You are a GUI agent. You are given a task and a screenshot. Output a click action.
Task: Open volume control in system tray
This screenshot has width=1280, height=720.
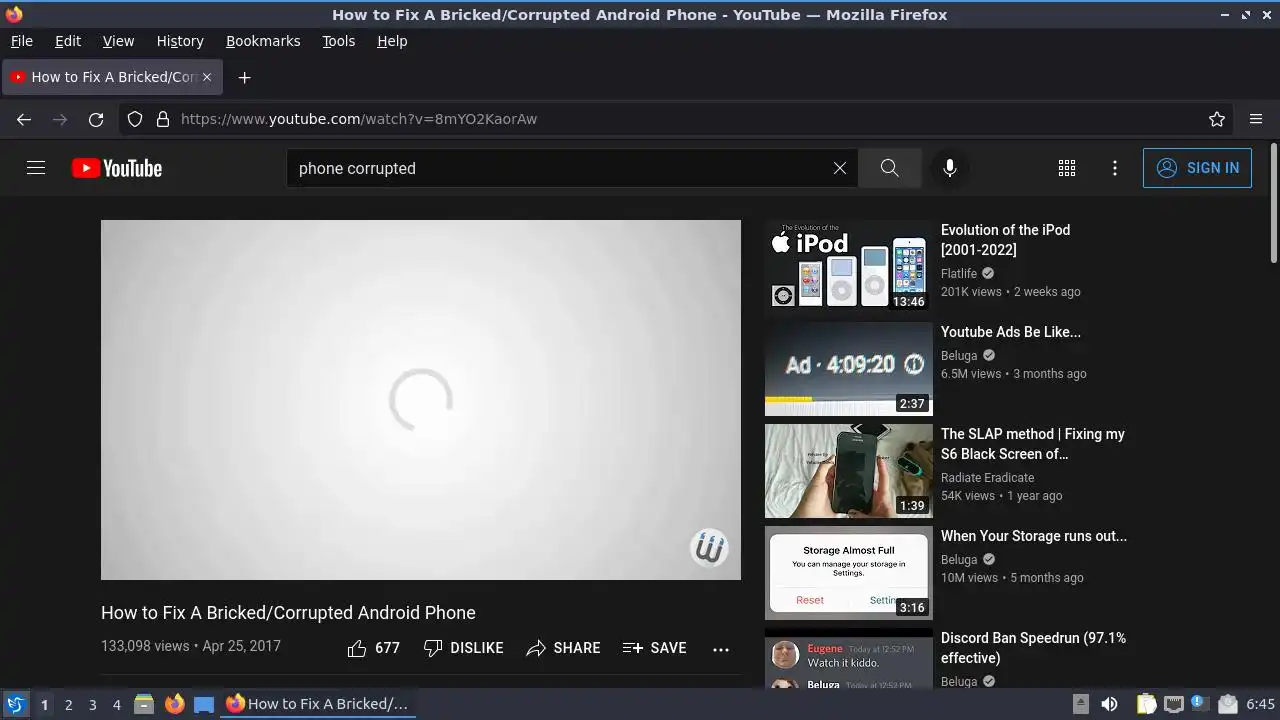[x=1109, y=704]
